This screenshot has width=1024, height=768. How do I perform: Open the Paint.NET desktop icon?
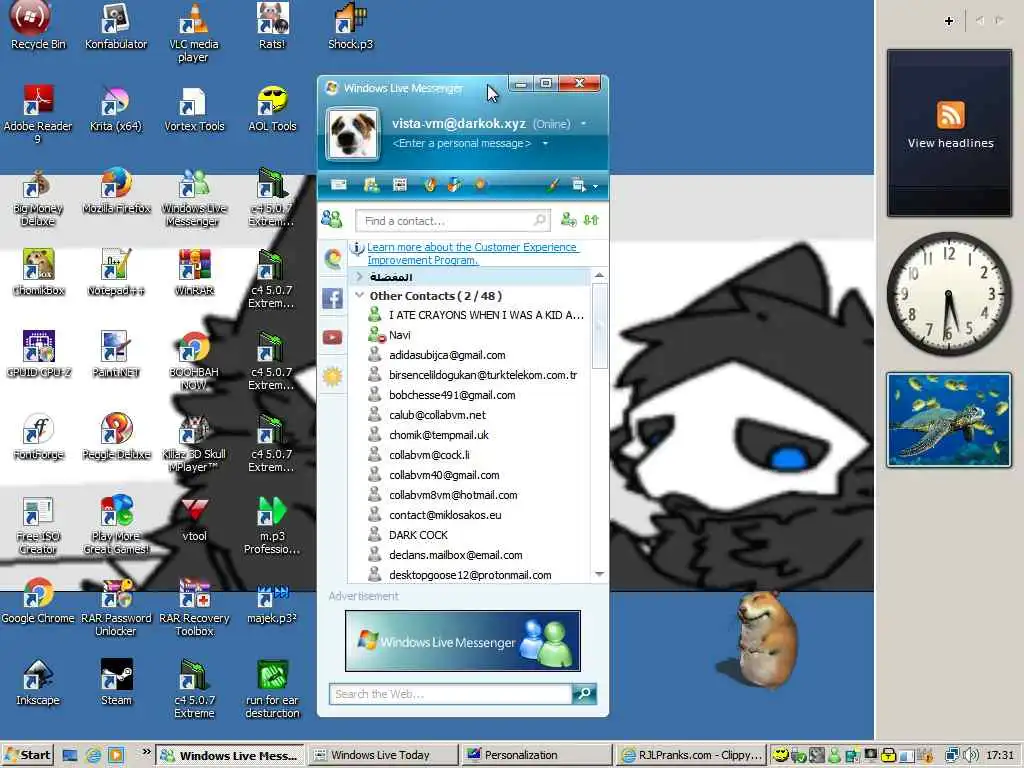click(x=116, y=355)
